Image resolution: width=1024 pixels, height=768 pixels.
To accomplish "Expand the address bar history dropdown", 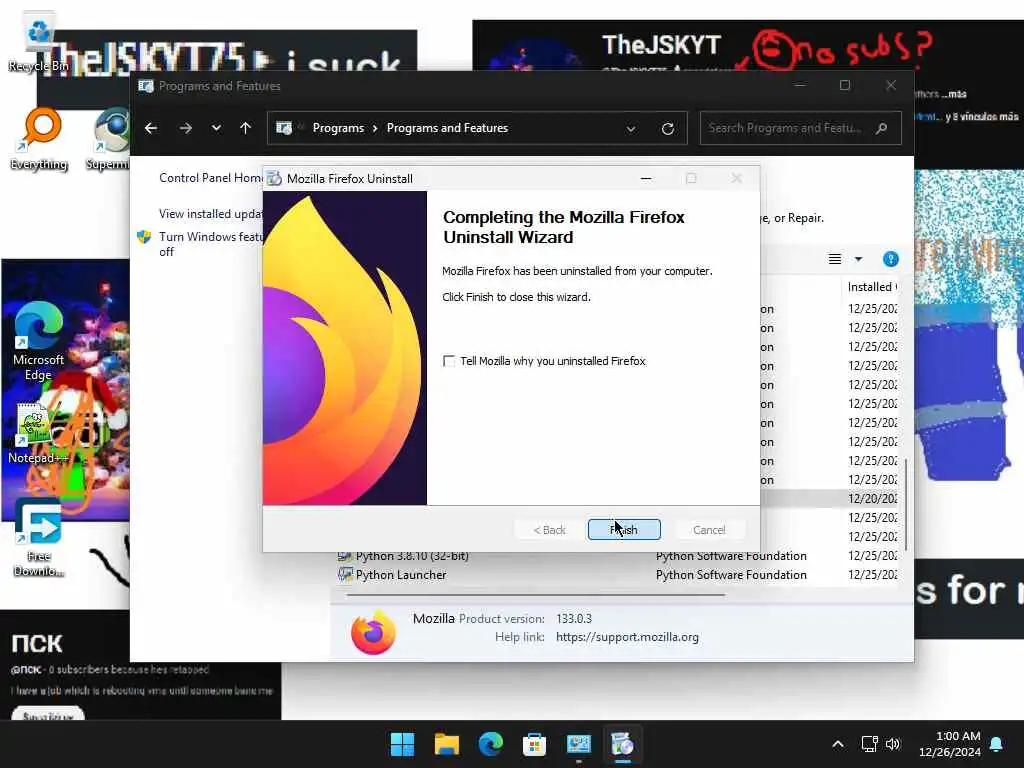I will tap(631, 129).
